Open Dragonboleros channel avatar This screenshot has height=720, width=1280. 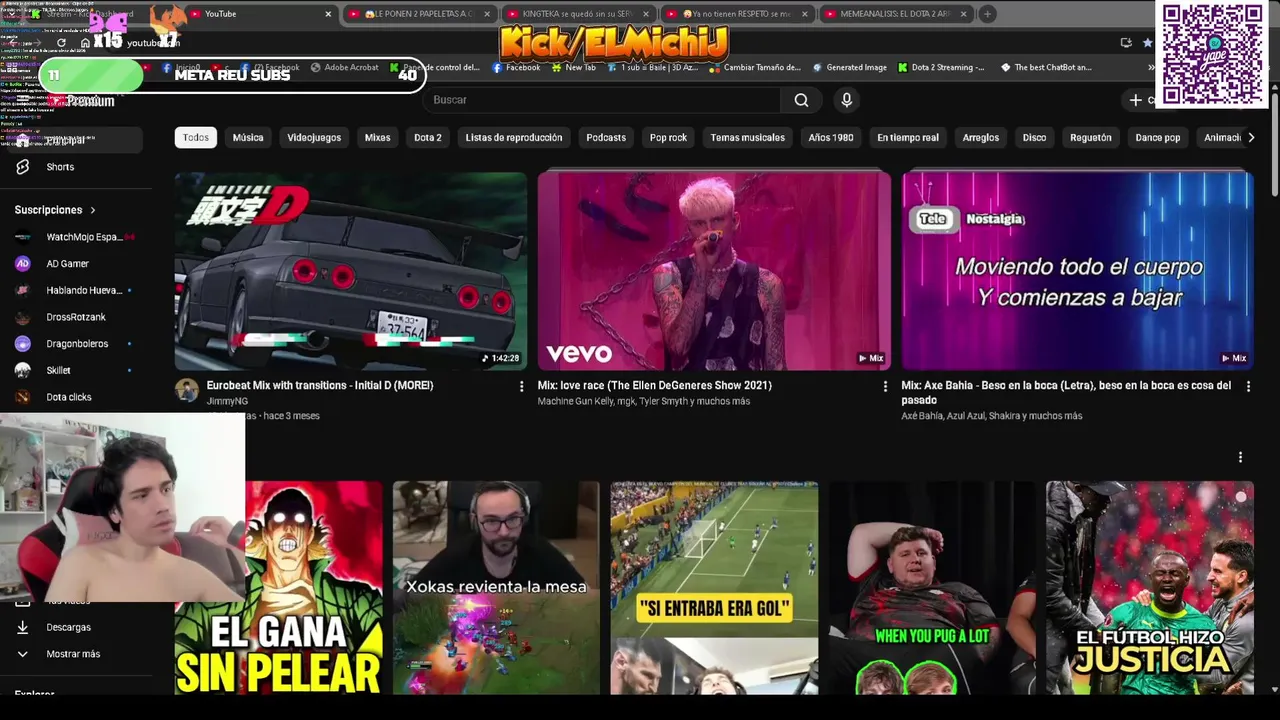pyautogui.click(x=22, y=344)
